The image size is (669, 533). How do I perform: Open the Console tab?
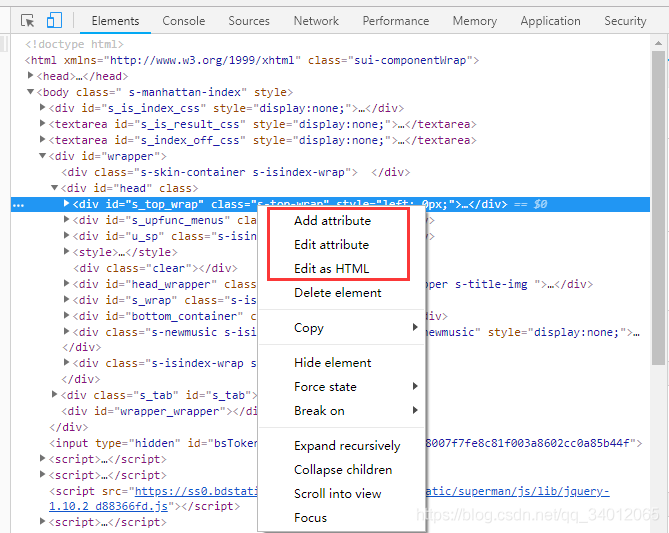(x=183, y=21)
